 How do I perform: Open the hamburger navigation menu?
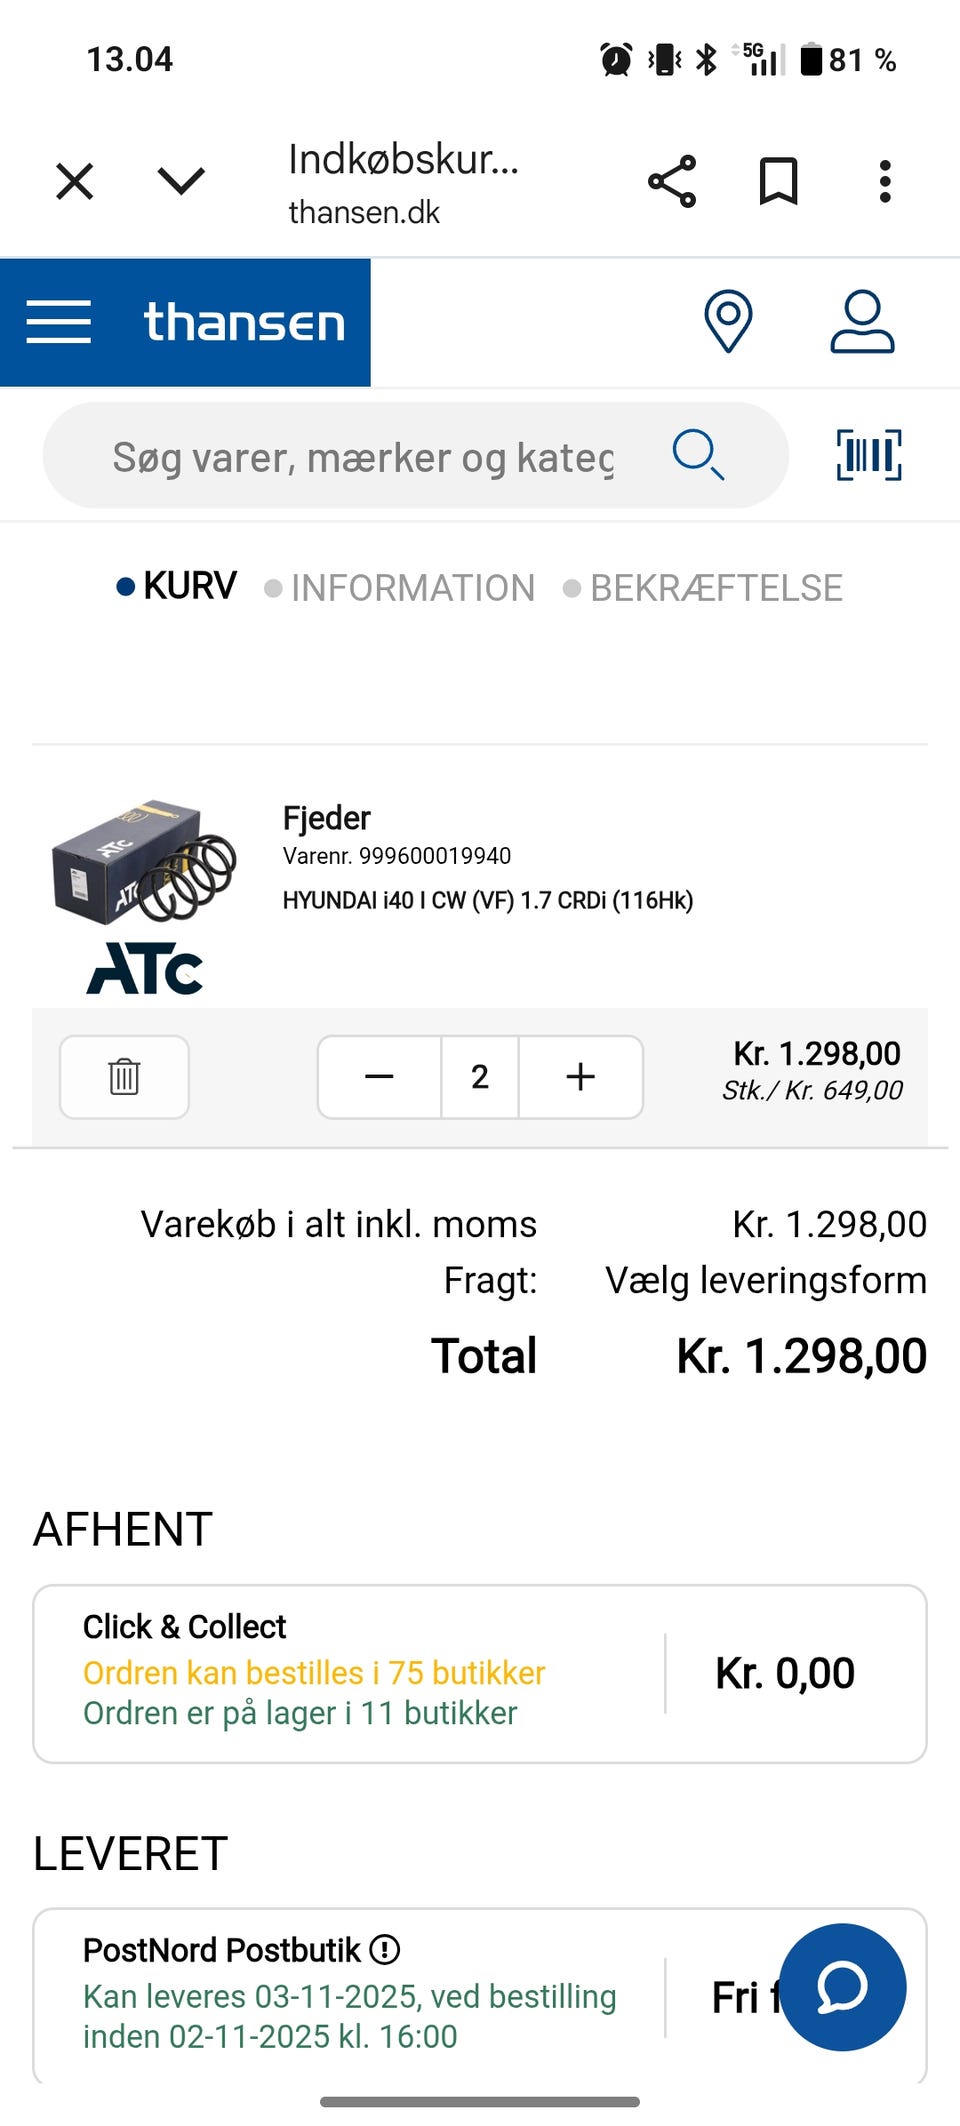59,322
